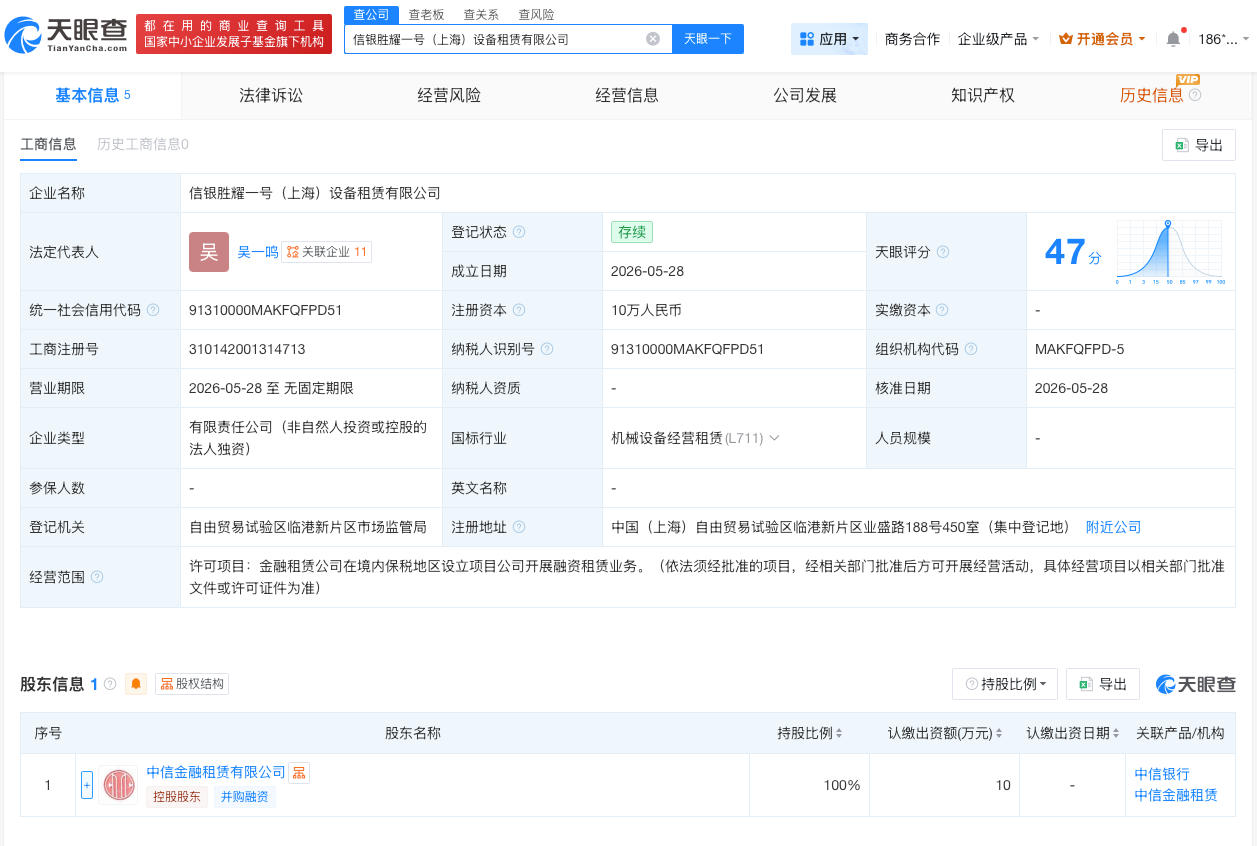Screen dimensions: 1257x846
Task: Open the 附近公司 link
Action: [1113, 527]
